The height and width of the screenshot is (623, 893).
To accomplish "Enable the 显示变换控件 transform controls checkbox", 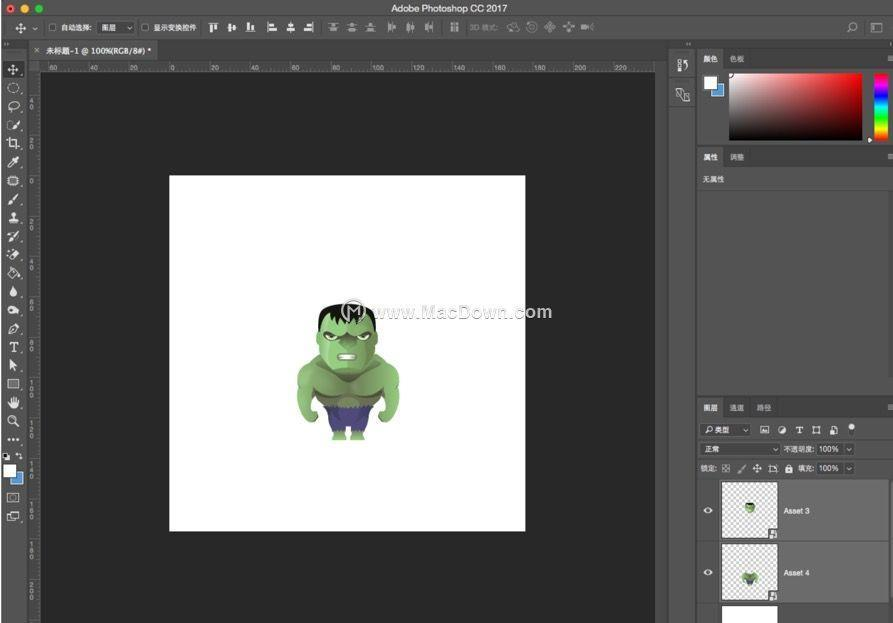I will pyautogui.click(x=145, y=27).
